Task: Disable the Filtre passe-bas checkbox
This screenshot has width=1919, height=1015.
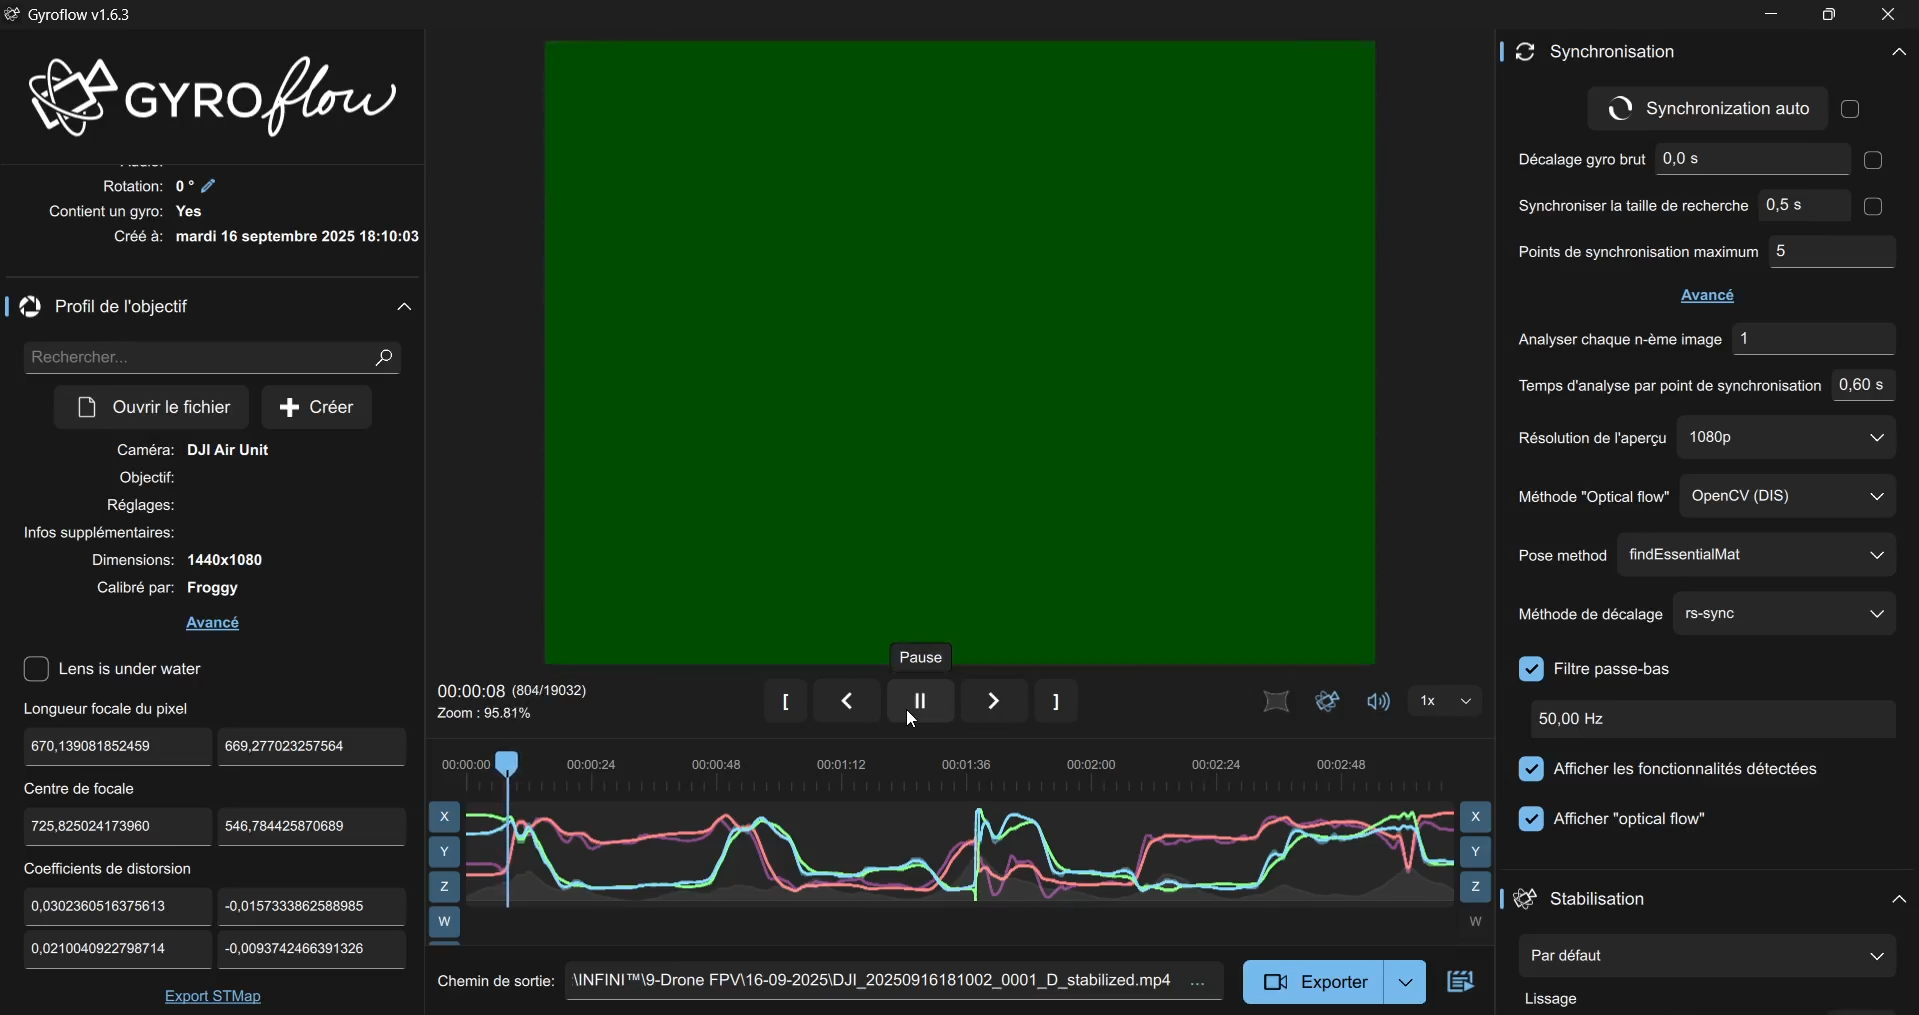Action: [1531, 669]
